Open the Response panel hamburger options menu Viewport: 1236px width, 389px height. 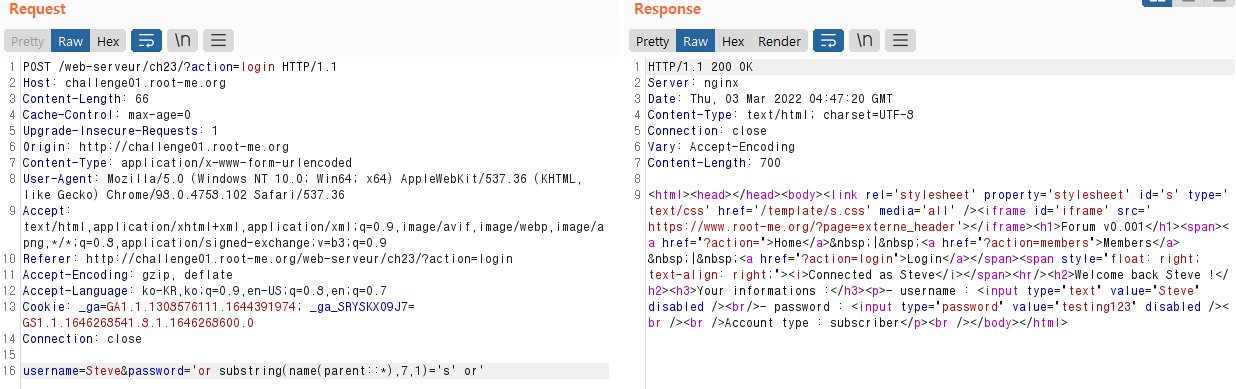click(x=901, y=41)
